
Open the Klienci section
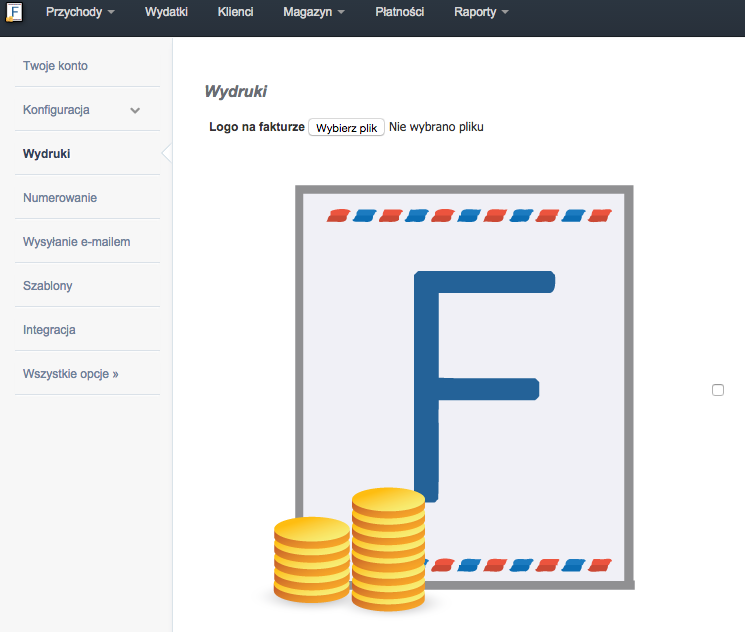[x=235, y=12]
